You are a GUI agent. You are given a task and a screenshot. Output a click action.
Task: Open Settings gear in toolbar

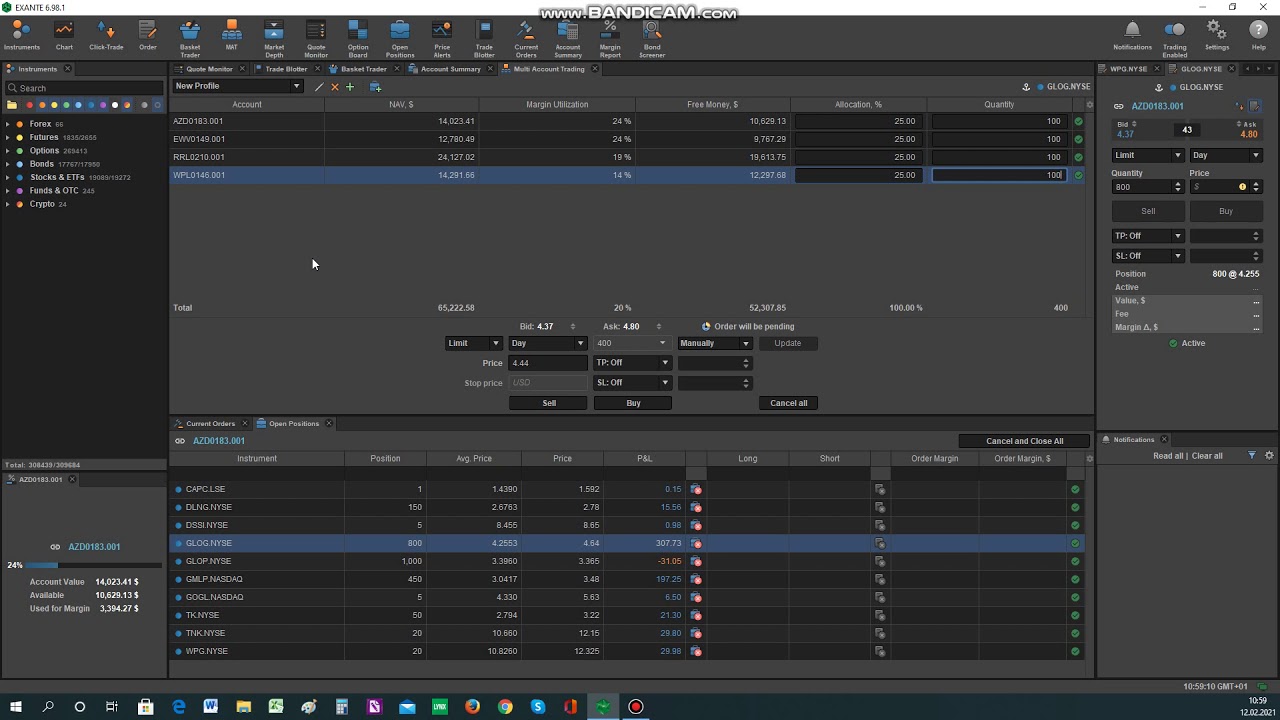click(x=1217, y=36)
